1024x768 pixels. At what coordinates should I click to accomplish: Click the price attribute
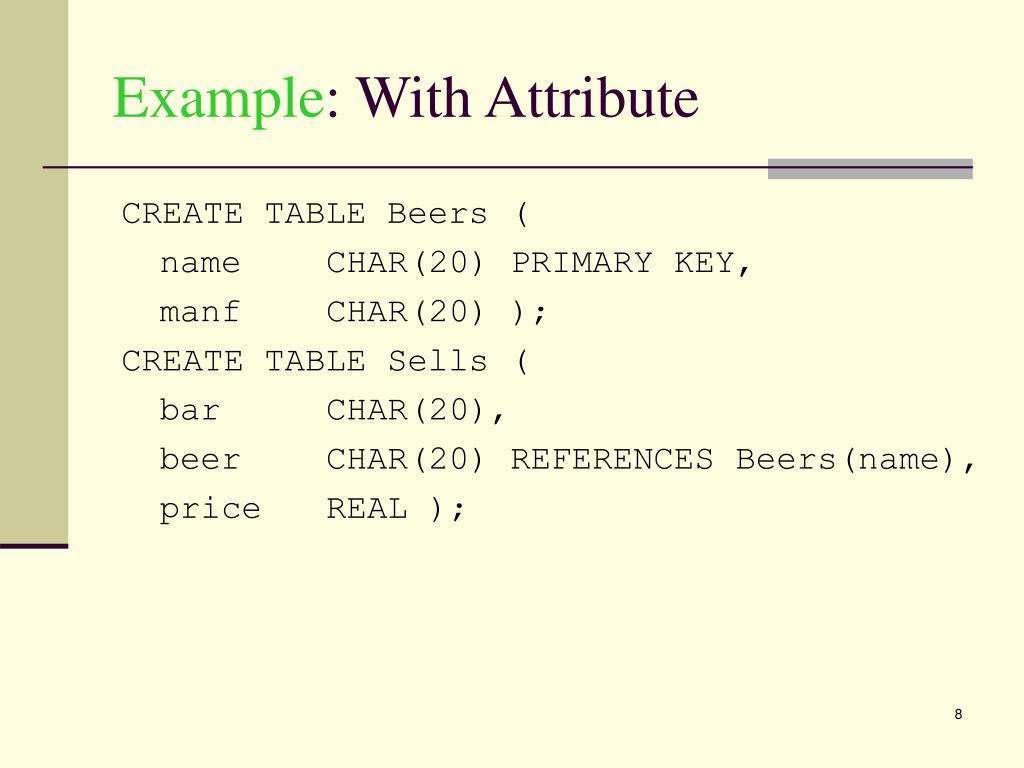click(x=210, y=509)
